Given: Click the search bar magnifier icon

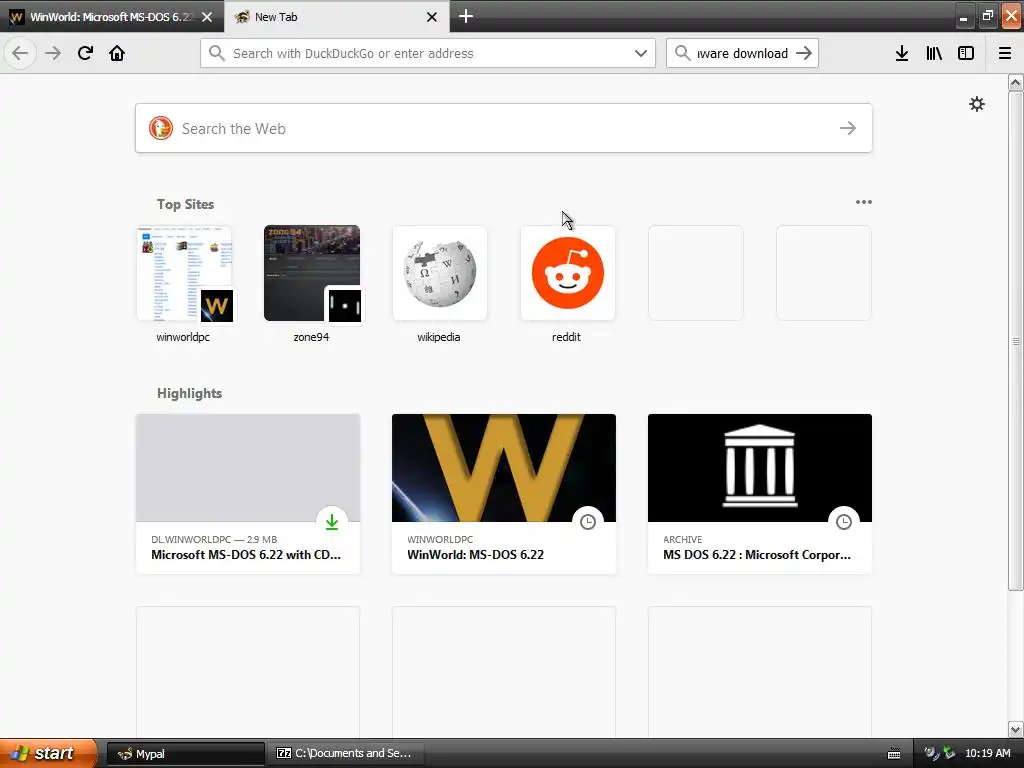Looking at the screenshot, I should click(682, 53).
